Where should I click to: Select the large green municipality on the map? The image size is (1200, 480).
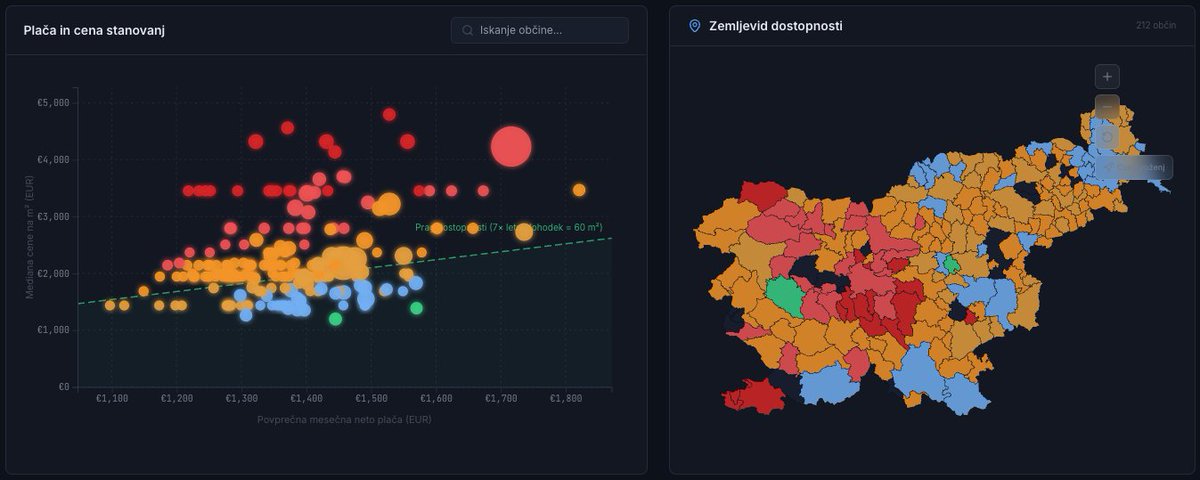coord(786,296)
